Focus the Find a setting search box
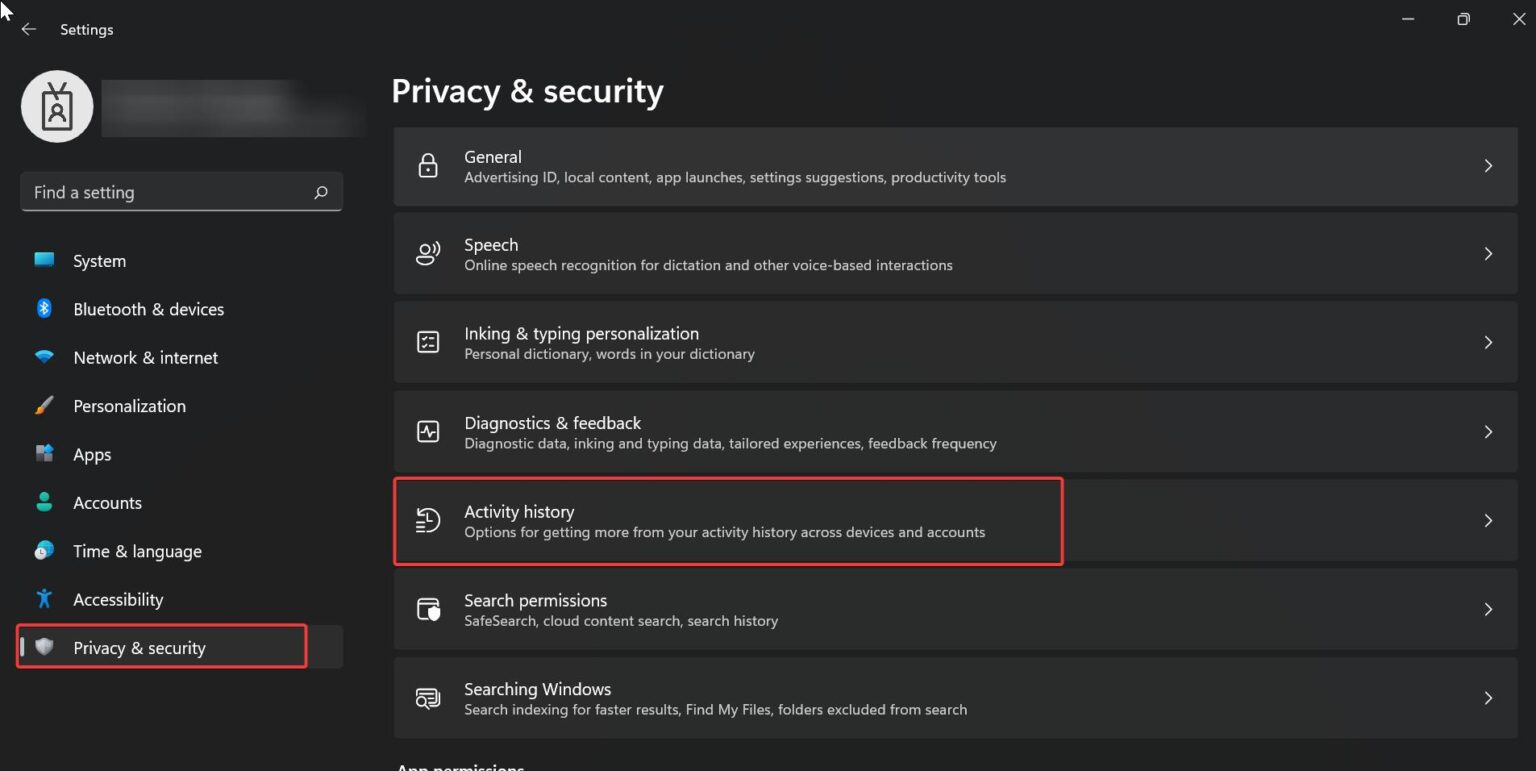This screenshot has width=1536, height=771. pyautogui.click(x=165, y=192)
